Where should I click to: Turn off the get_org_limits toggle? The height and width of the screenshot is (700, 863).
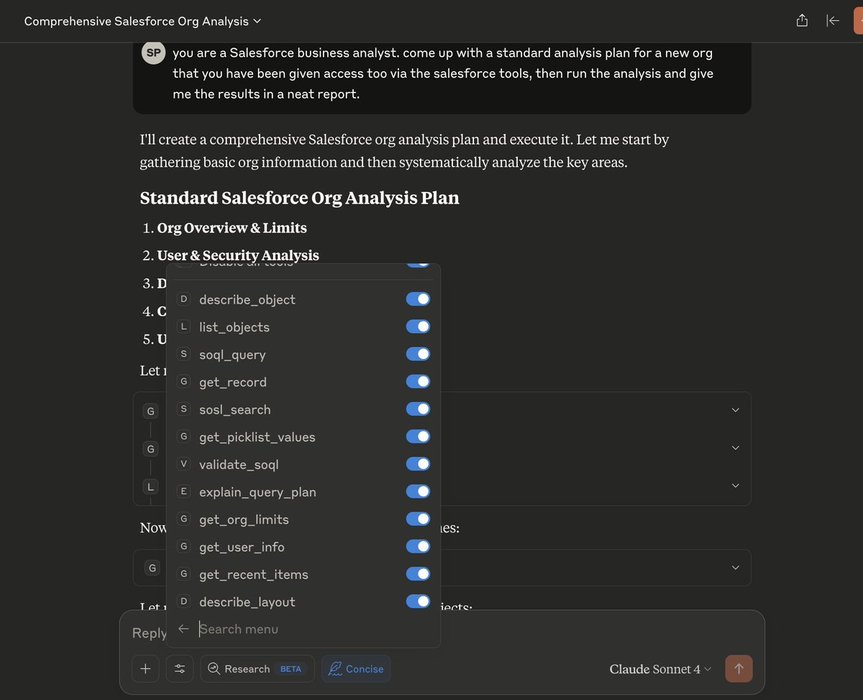418,519
